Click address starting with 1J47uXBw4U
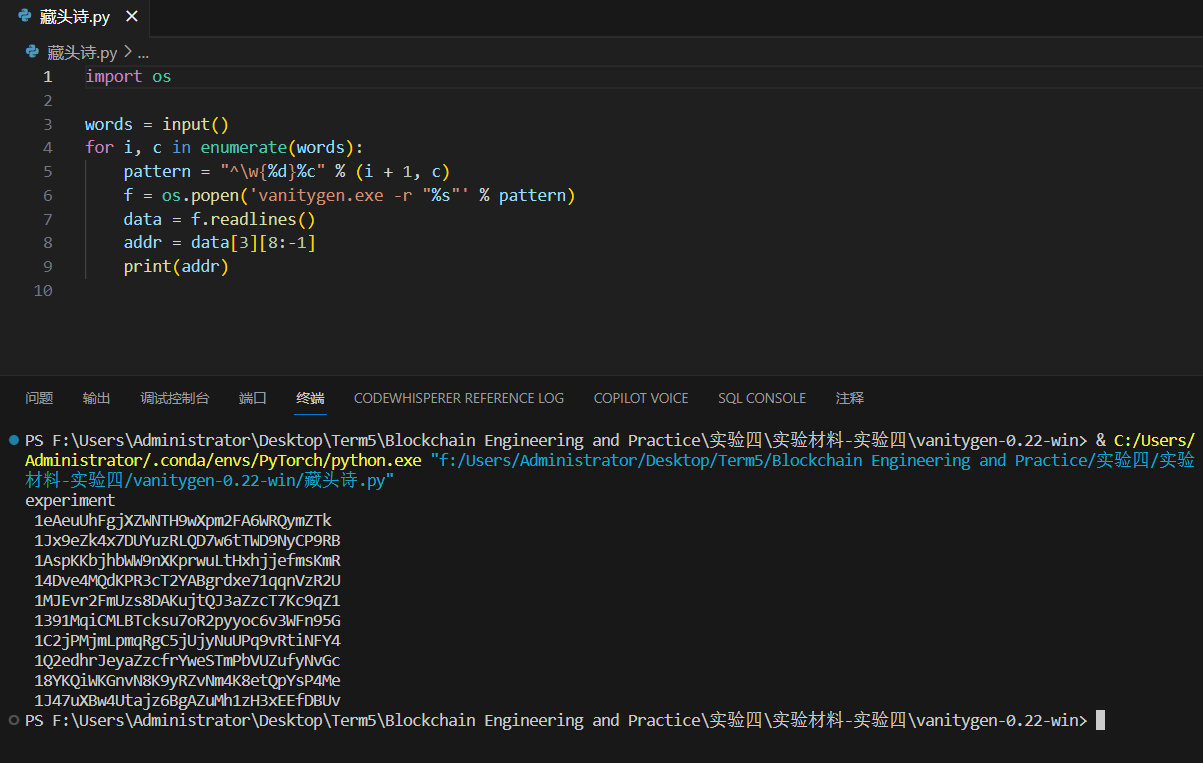1203x763 pixels. [x=187, y=700]
